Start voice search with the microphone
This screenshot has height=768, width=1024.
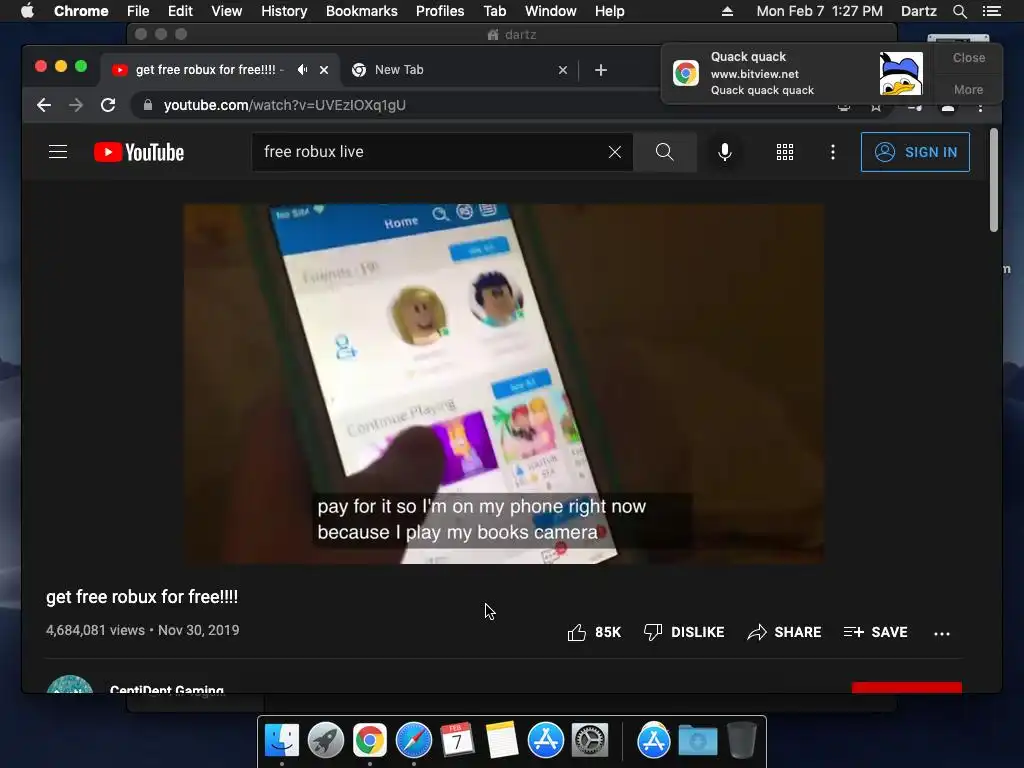coord(724,152)
